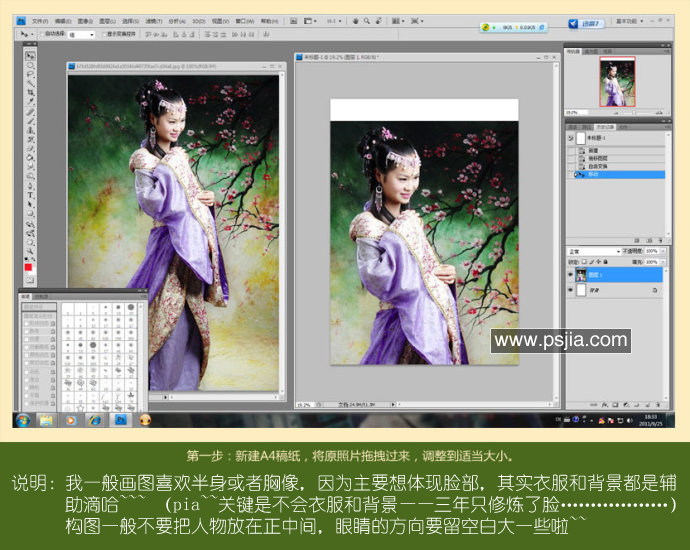Check the Texture box in Brushes panel
This screenshot has height=550, width=690.
pyautogui.click(x=26, y=339)
